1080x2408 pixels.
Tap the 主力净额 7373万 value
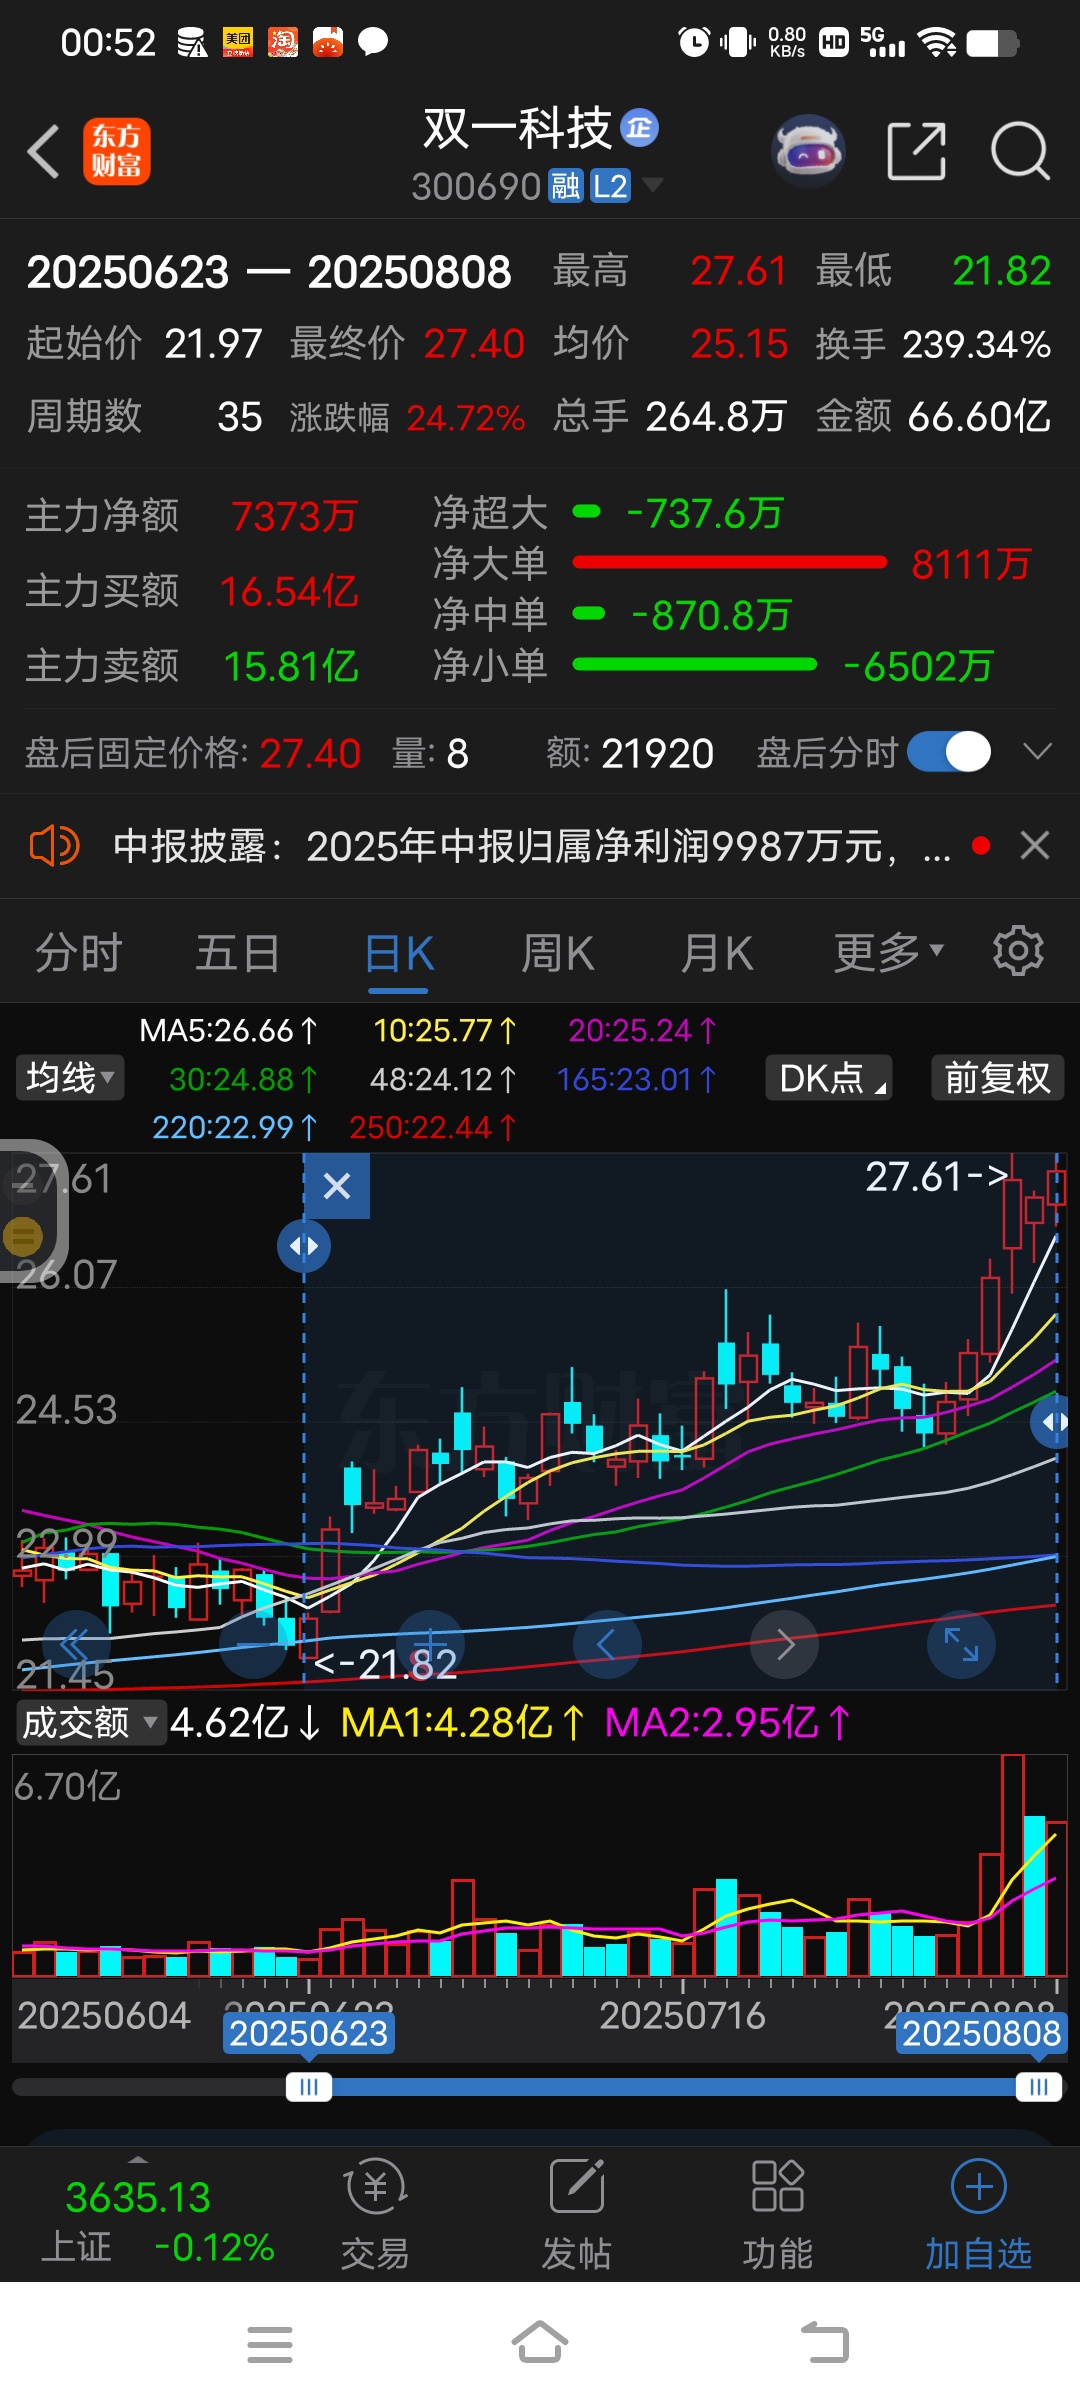pos(294,516)
